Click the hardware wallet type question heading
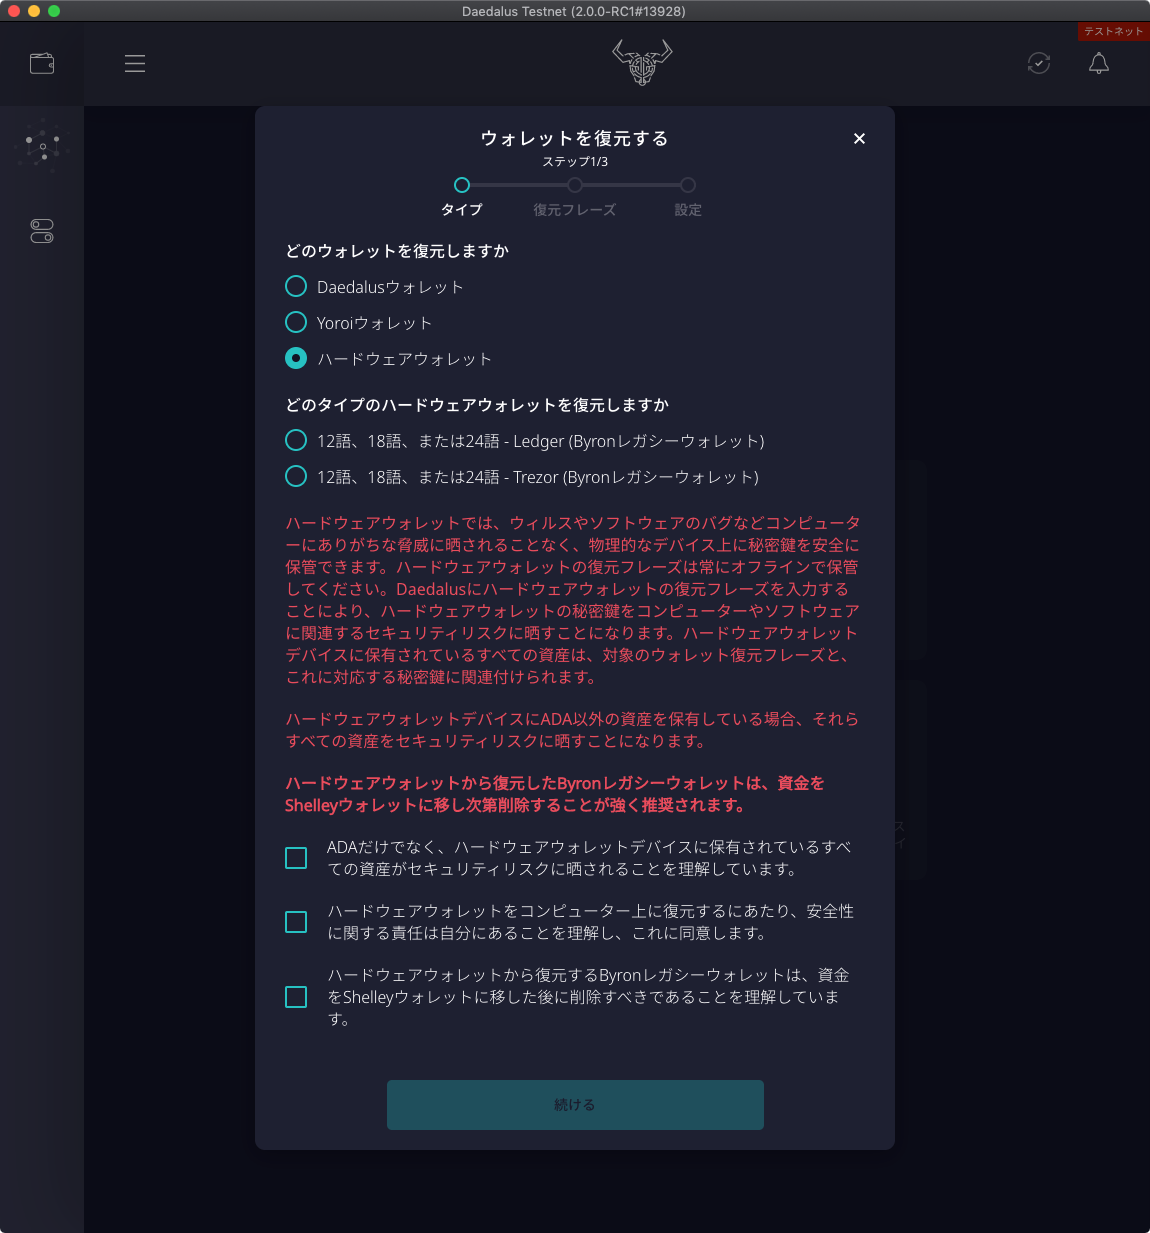The image size is (1150, 1233). coord(477,405)
